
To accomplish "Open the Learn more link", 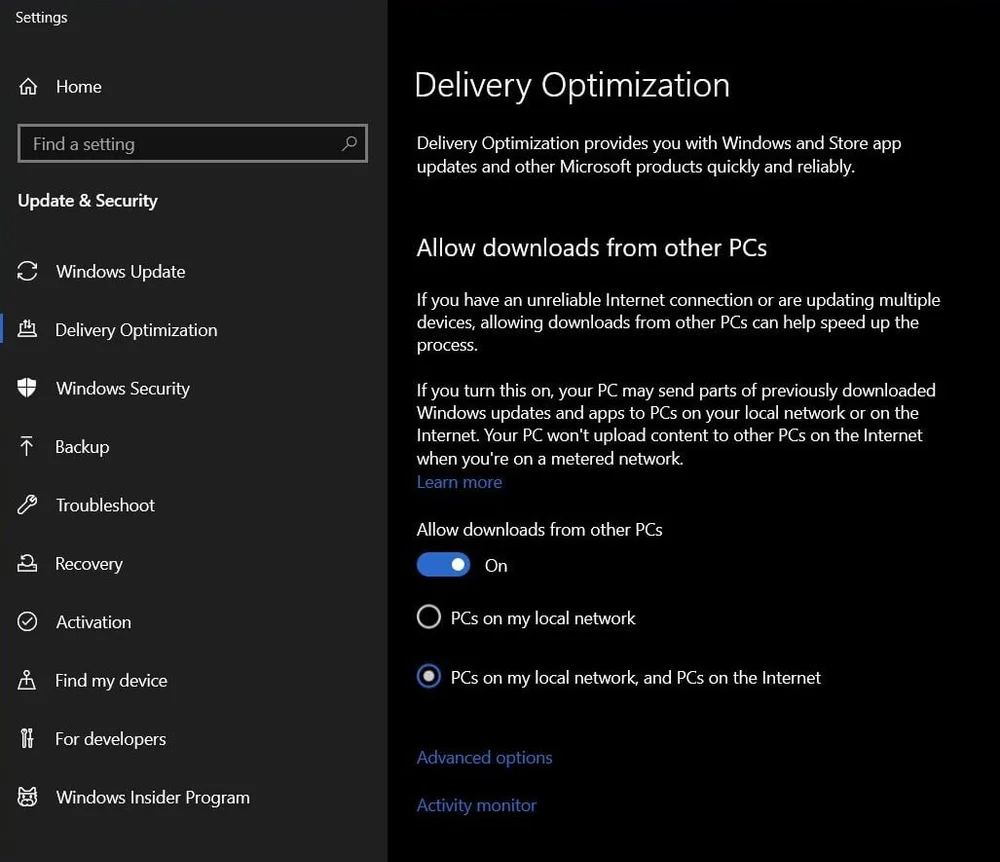I will point(459,482).
